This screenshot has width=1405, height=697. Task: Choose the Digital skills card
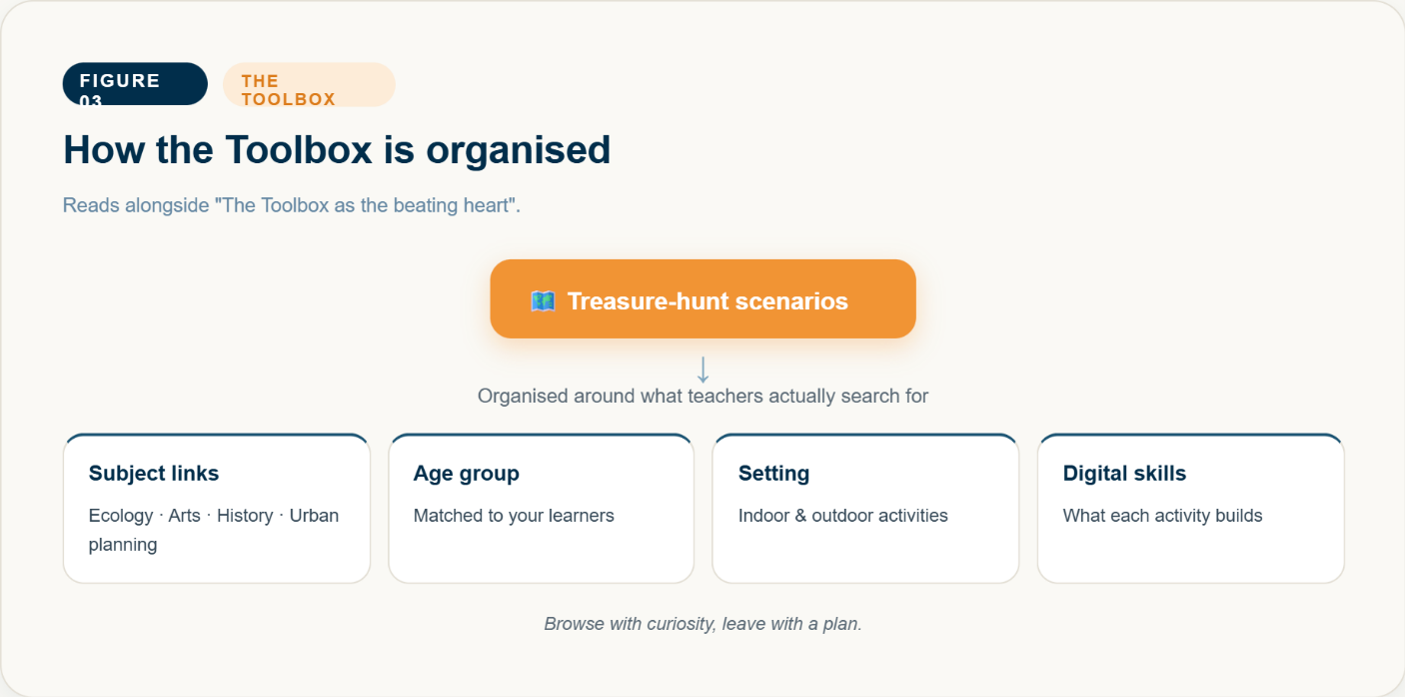pos(1191,508)
